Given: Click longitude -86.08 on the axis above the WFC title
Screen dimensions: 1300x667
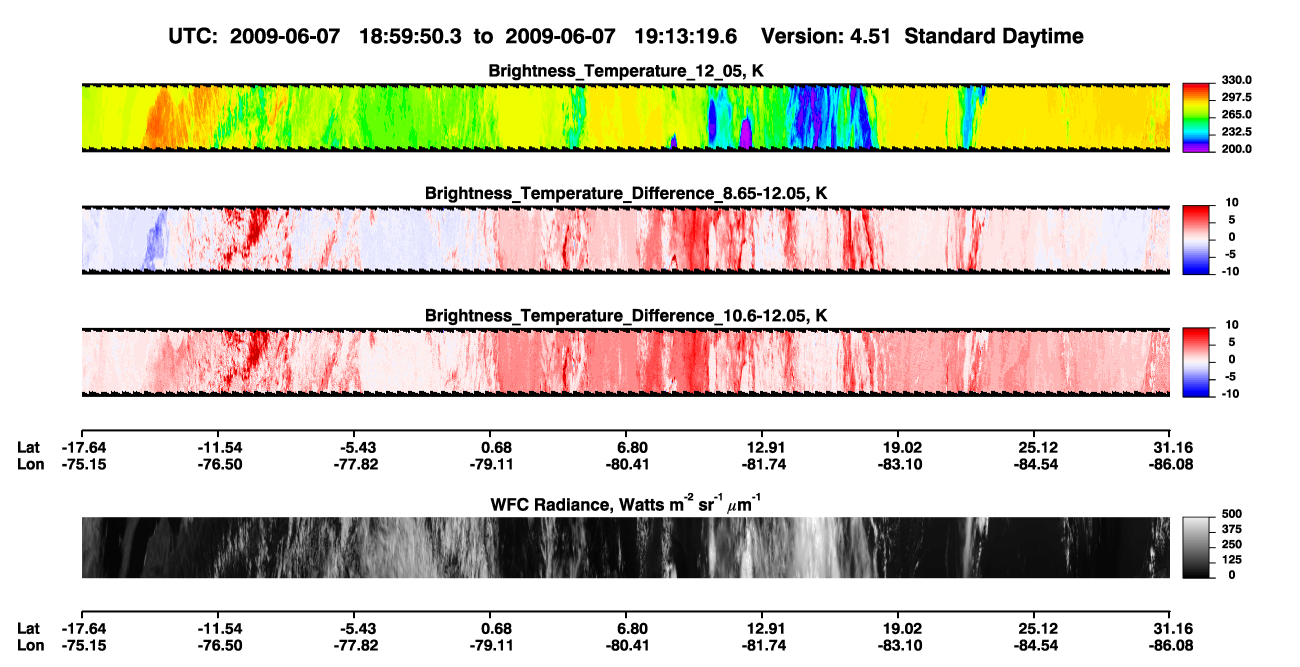Looking at the screenshot, I should pos(1172,464).
